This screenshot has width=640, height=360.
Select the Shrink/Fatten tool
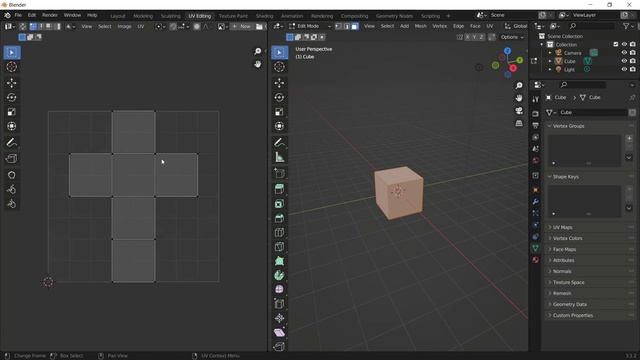click(x=279, y=318)
